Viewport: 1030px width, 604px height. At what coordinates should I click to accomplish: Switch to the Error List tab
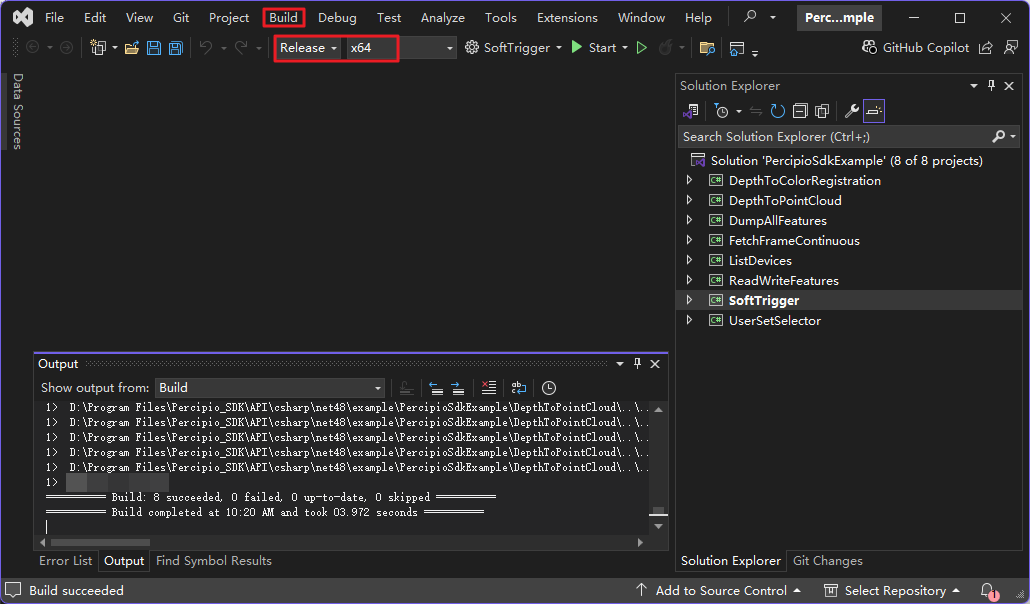click(x=66, y=561)
